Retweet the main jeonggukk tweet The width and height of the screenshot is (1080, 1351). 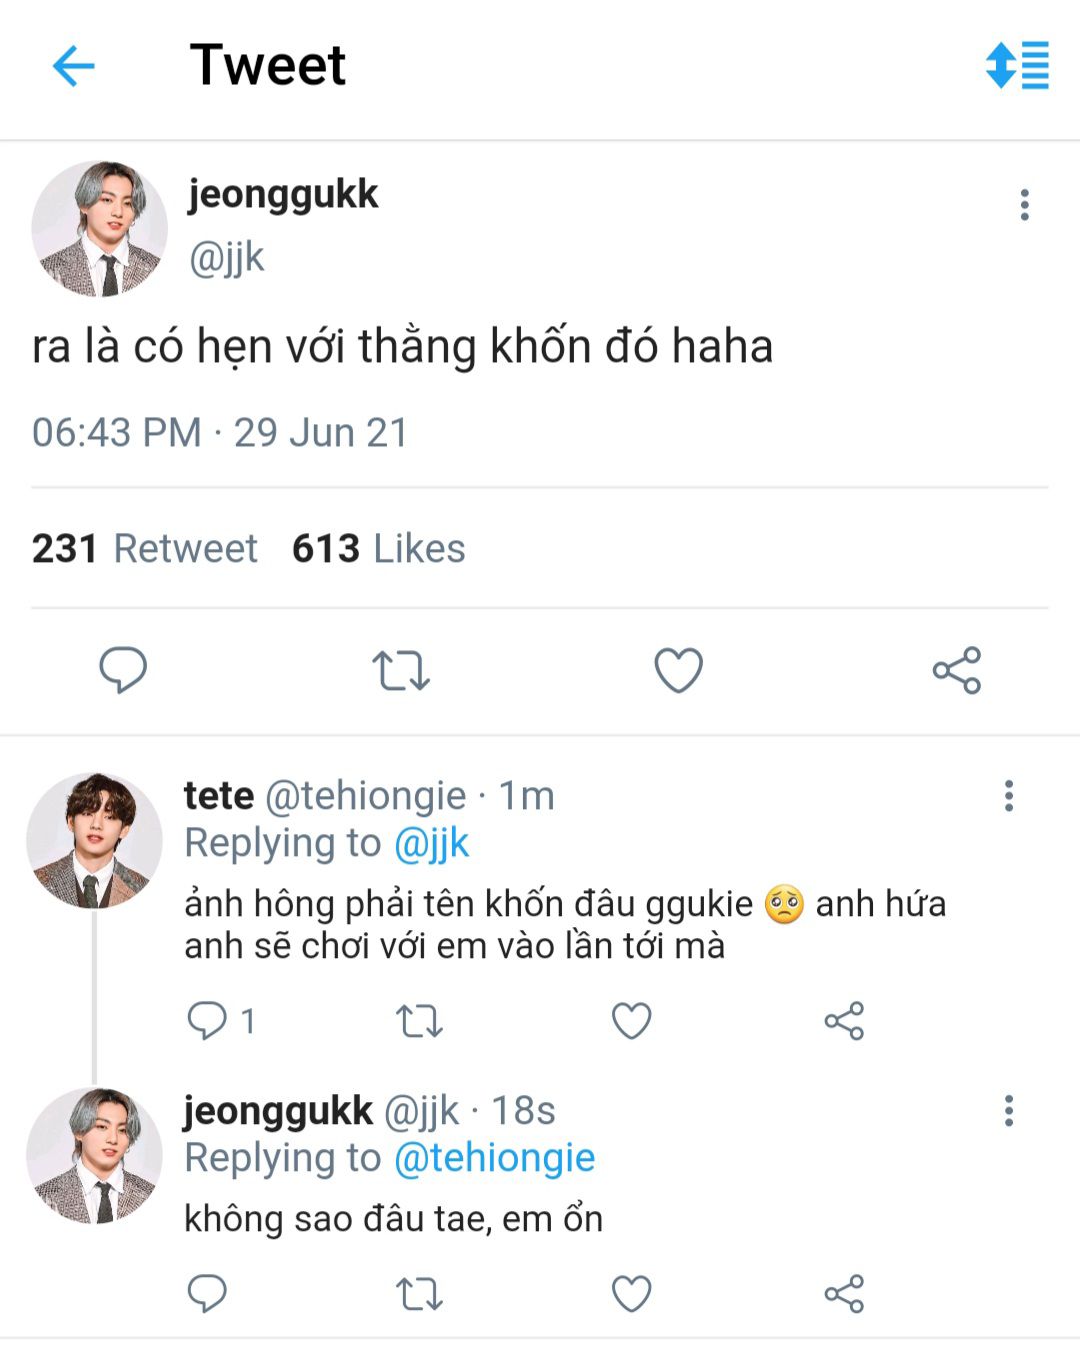(x=401, y=671)
